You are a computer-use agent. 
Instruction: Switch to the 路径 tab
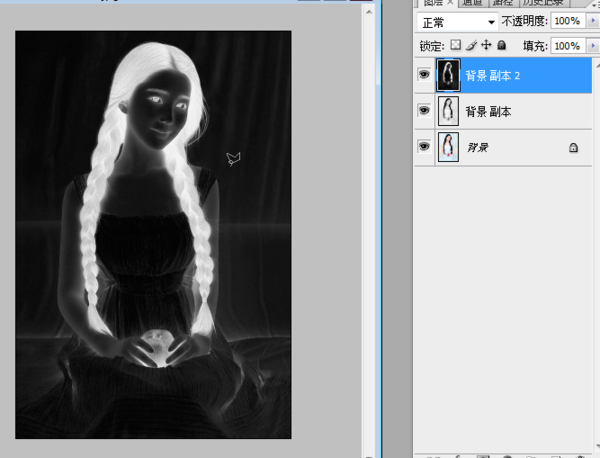click(x=503, y=3)
